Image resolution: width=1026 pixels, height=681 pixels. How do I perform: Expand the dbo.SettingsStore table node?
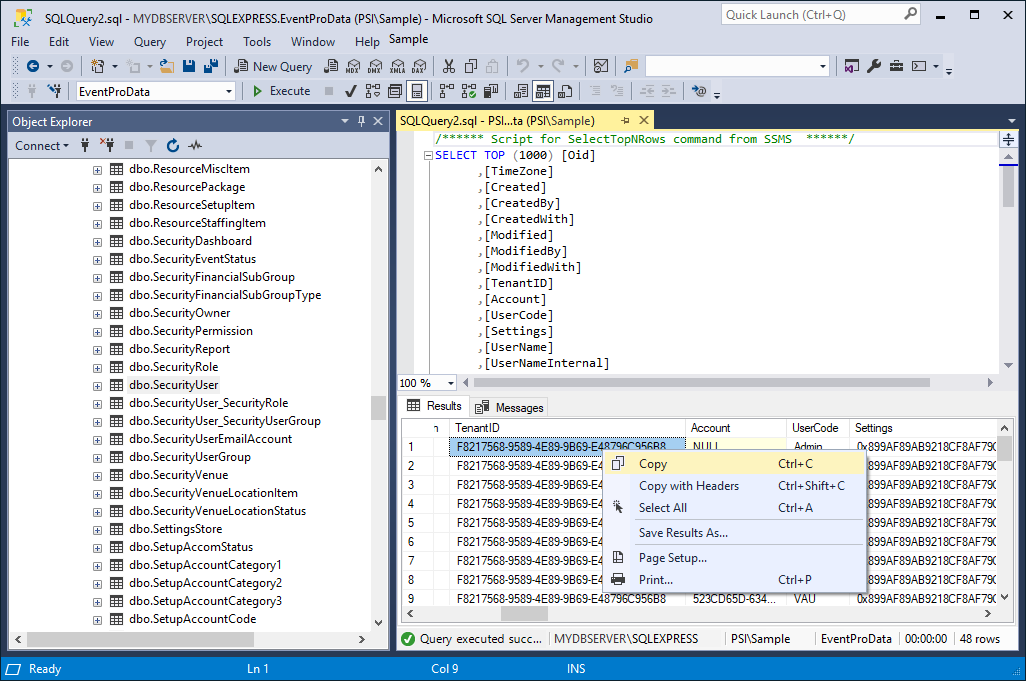(97, 530)
